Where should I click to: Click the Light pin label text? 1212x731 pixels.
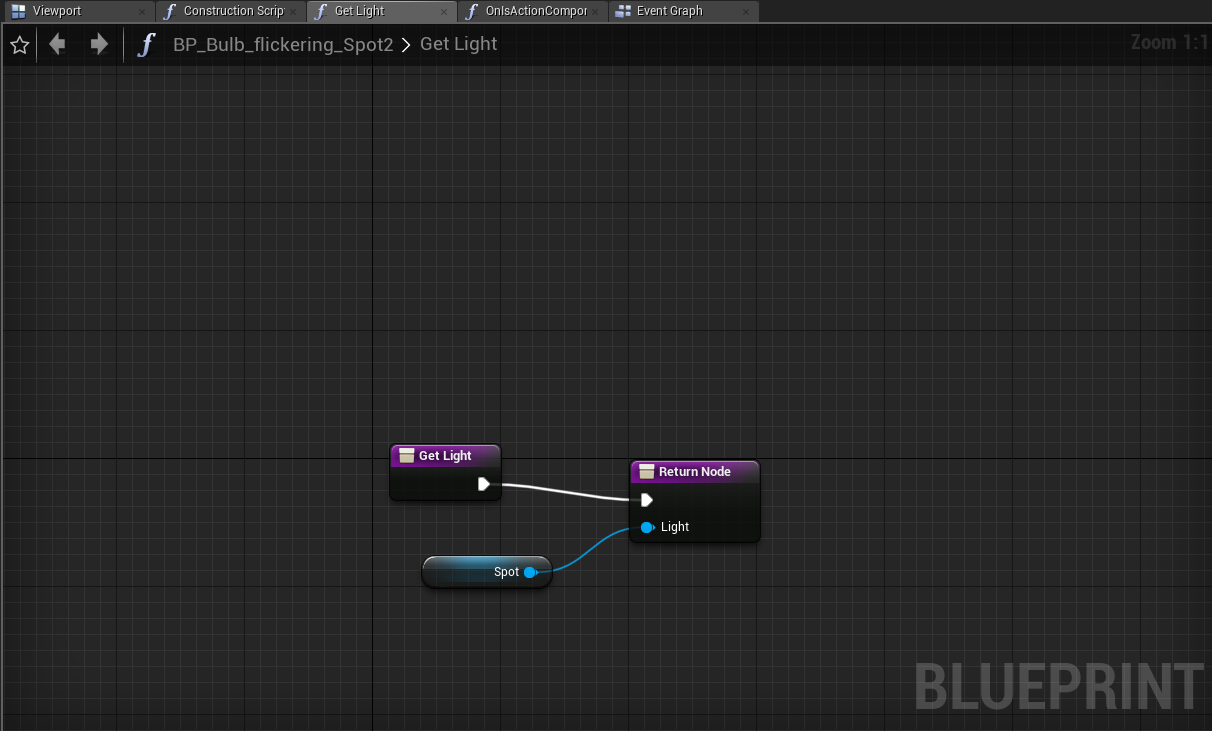(x=675, y=527)
